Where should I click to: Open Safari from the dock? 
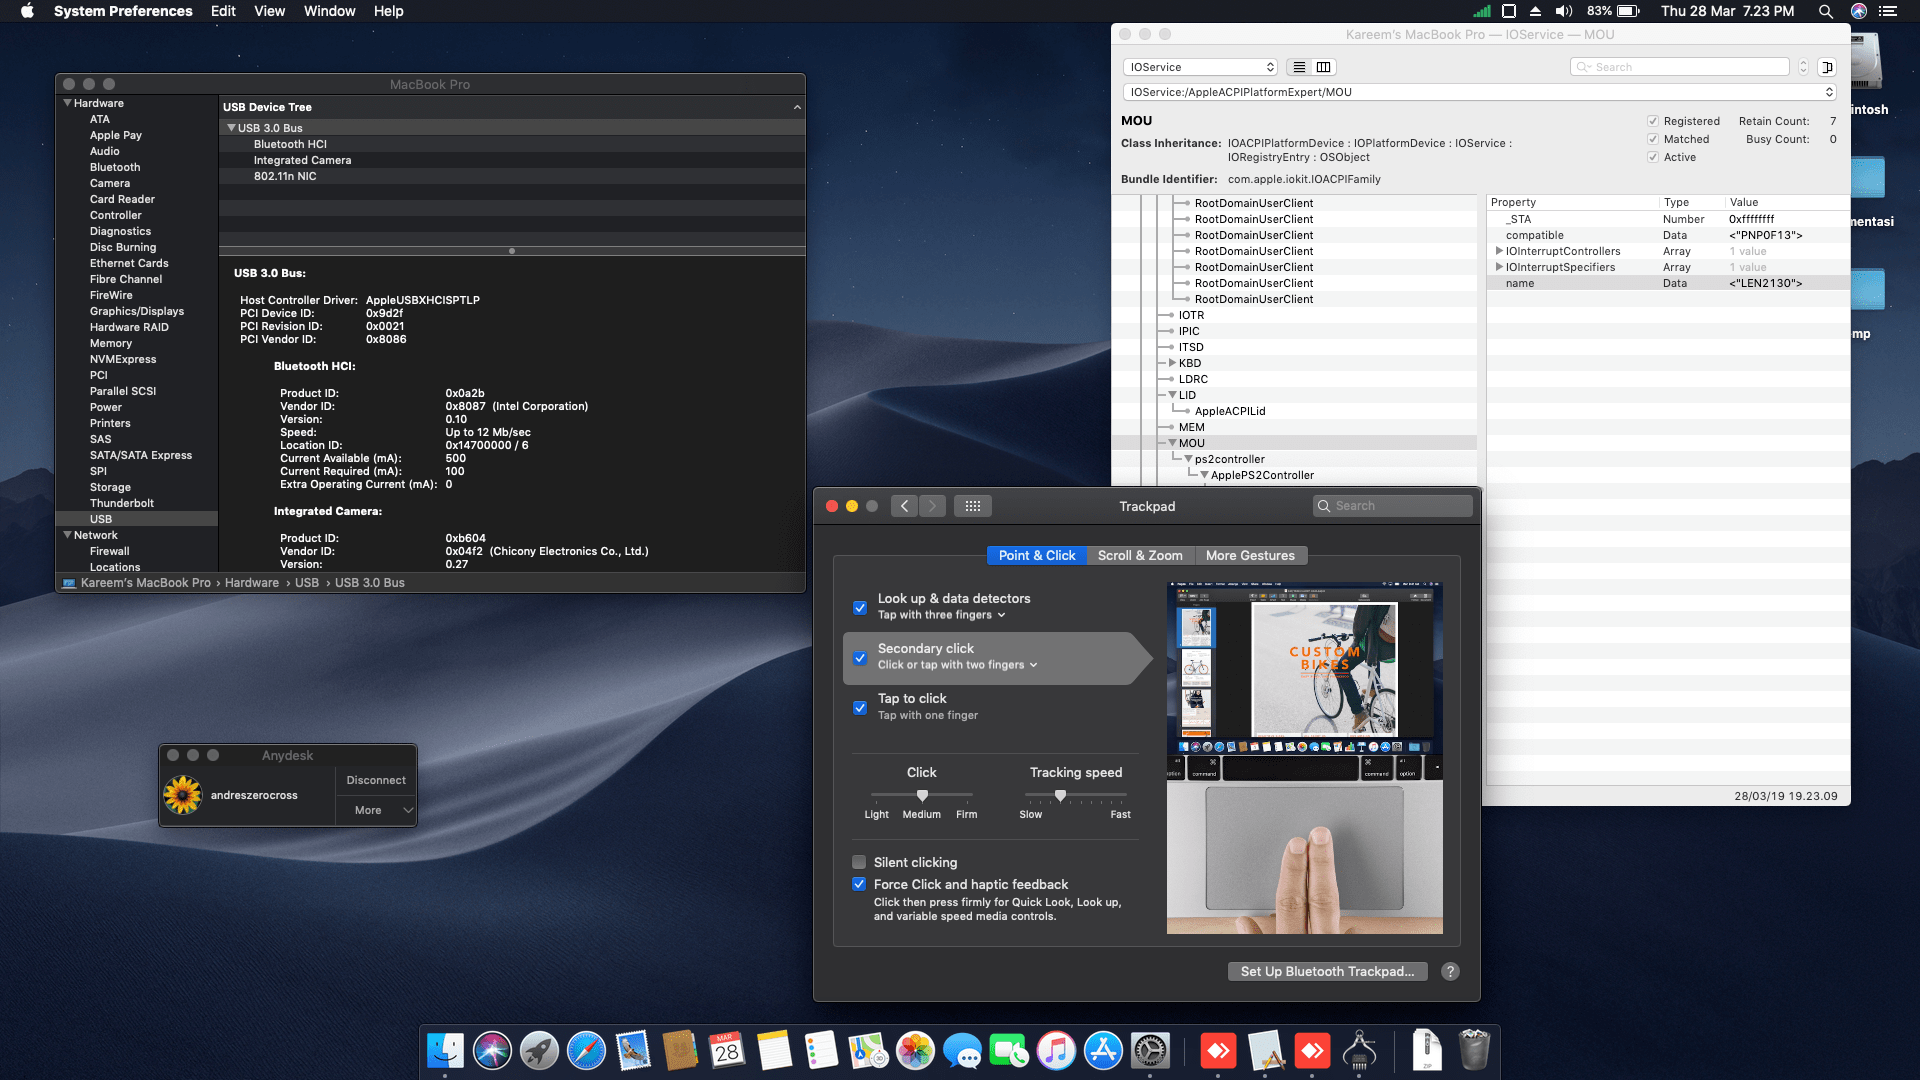click(x=586, y=1051)
